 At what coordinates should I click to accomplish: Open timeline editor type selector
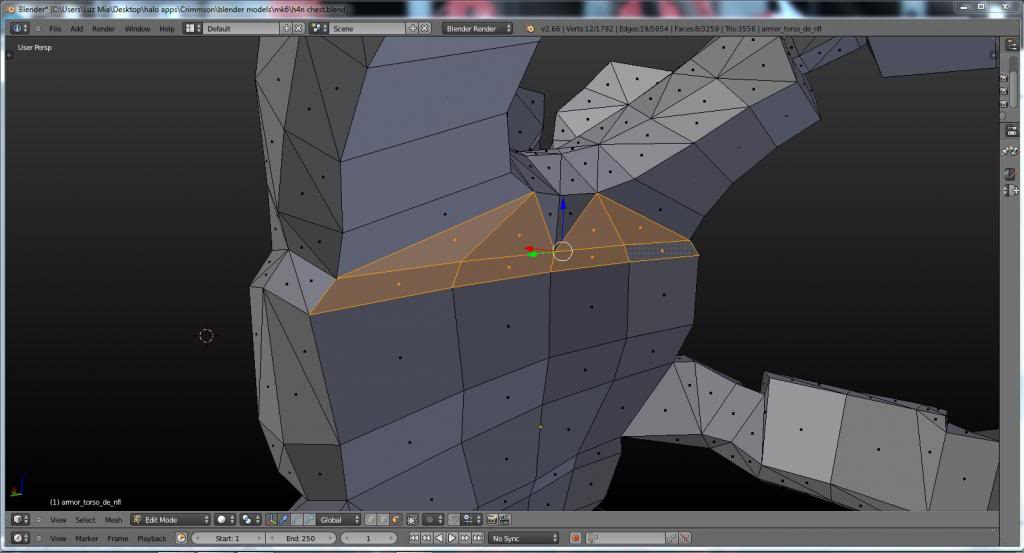20,538
